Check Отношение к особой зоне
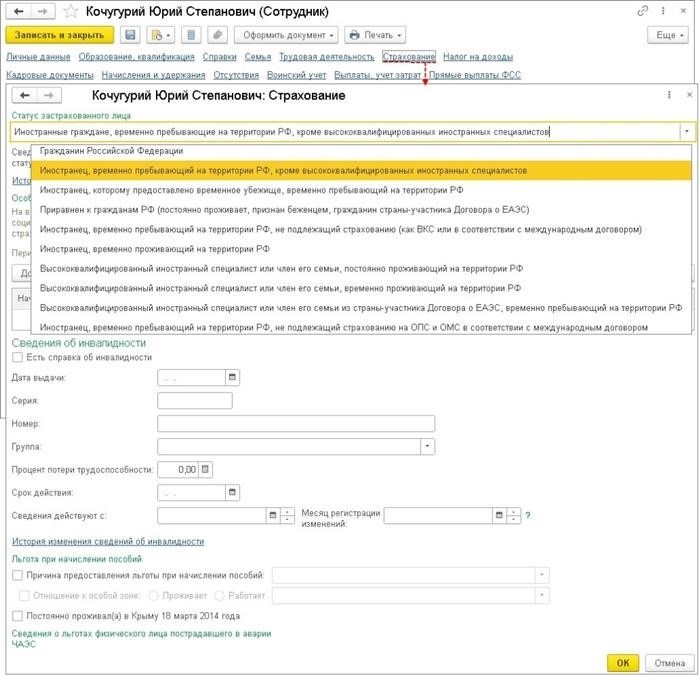 click(24, 595)
